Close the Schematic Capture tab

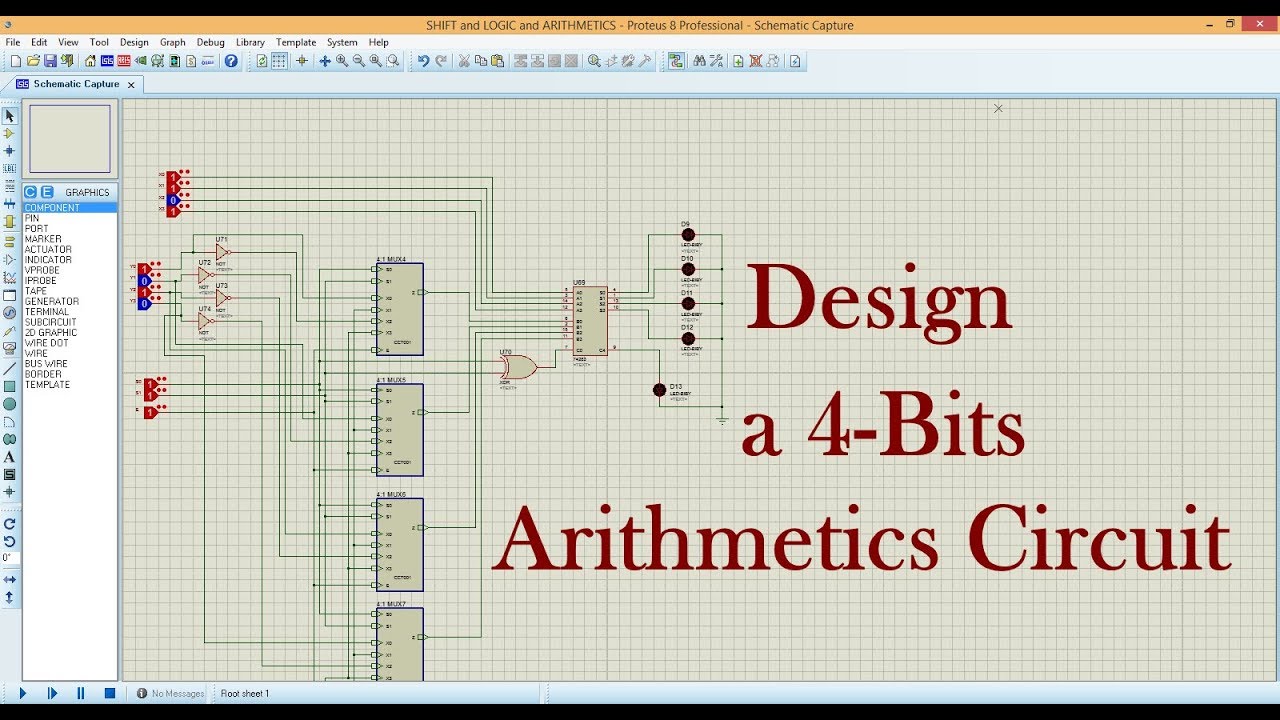pos(131,85)
